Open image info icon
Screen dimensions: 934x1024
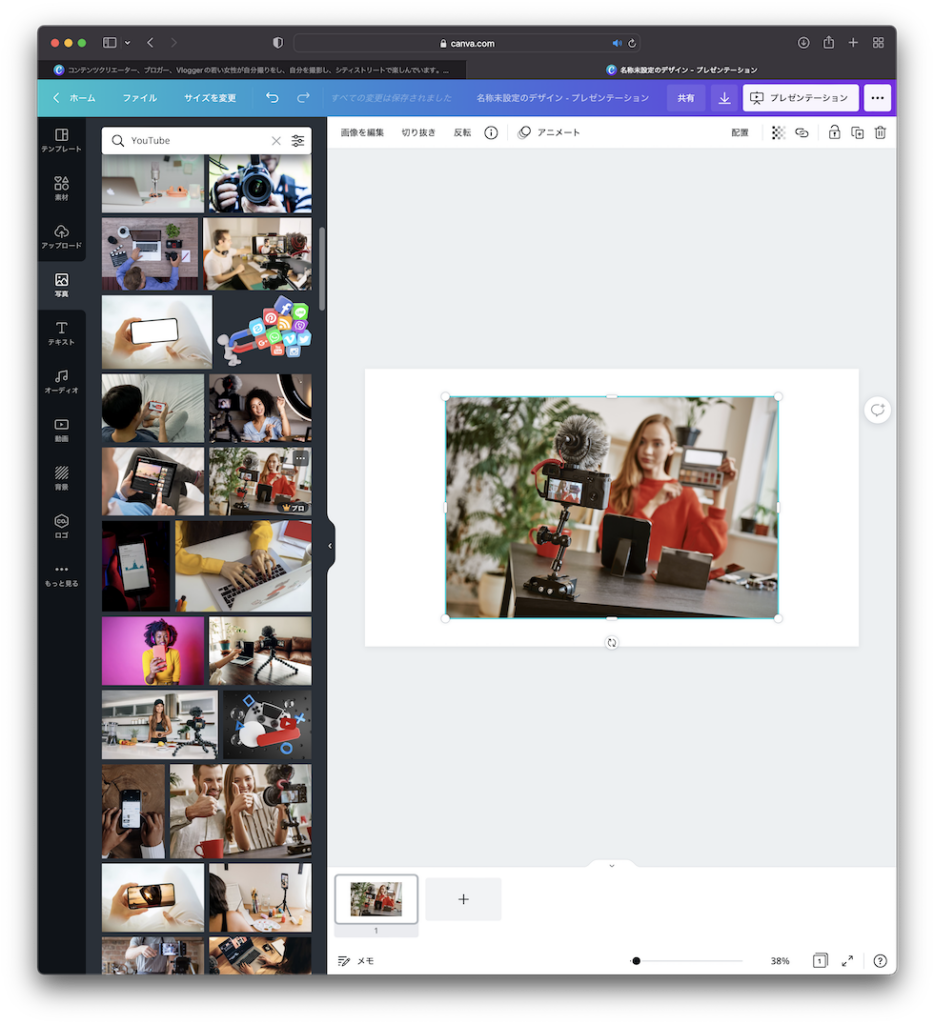coord(491,132)
